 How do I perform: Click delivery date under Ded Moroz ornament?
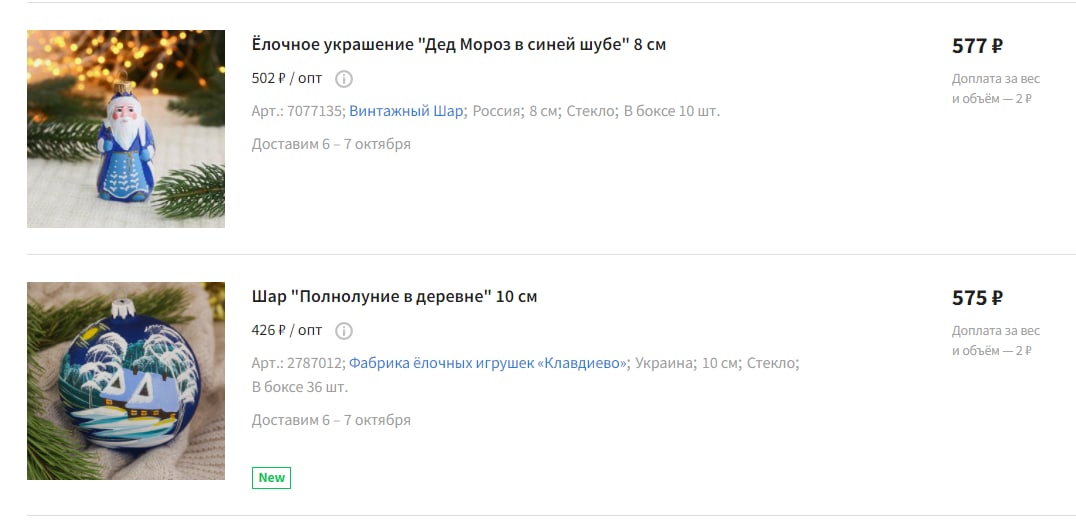331,144
